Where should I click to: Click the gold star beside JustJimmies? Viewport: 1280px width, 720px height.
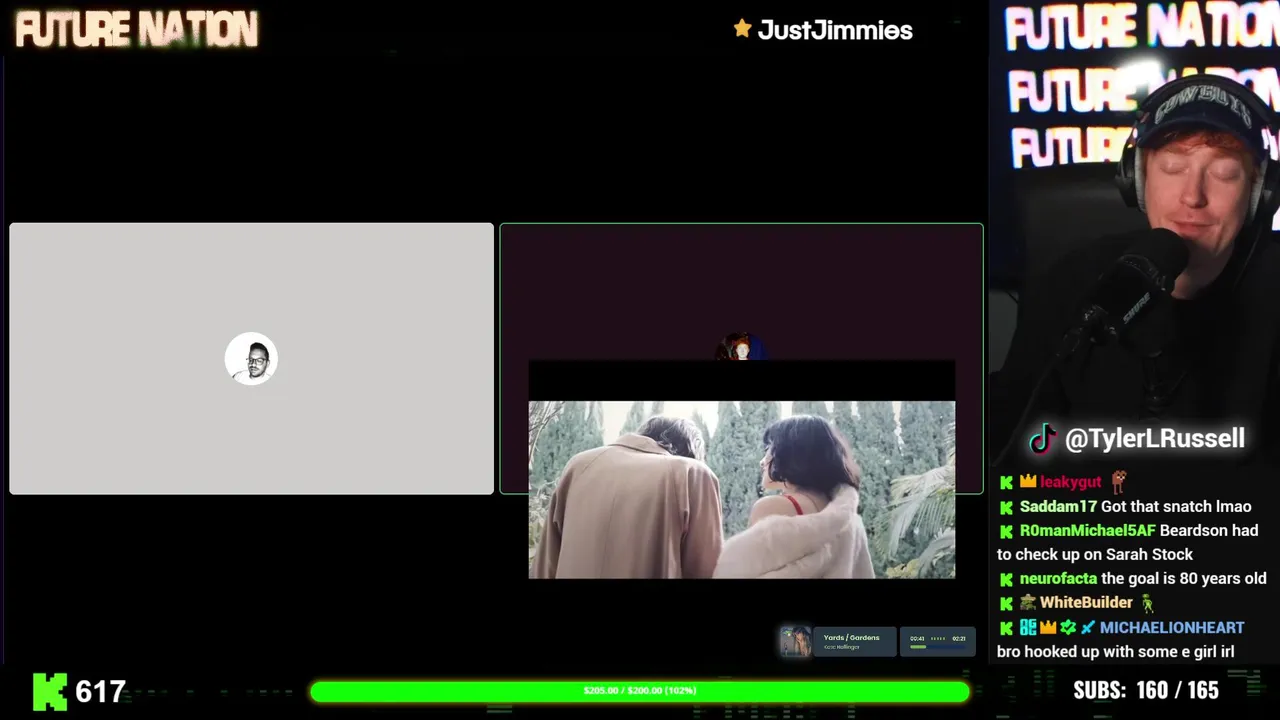pos(742,29)
